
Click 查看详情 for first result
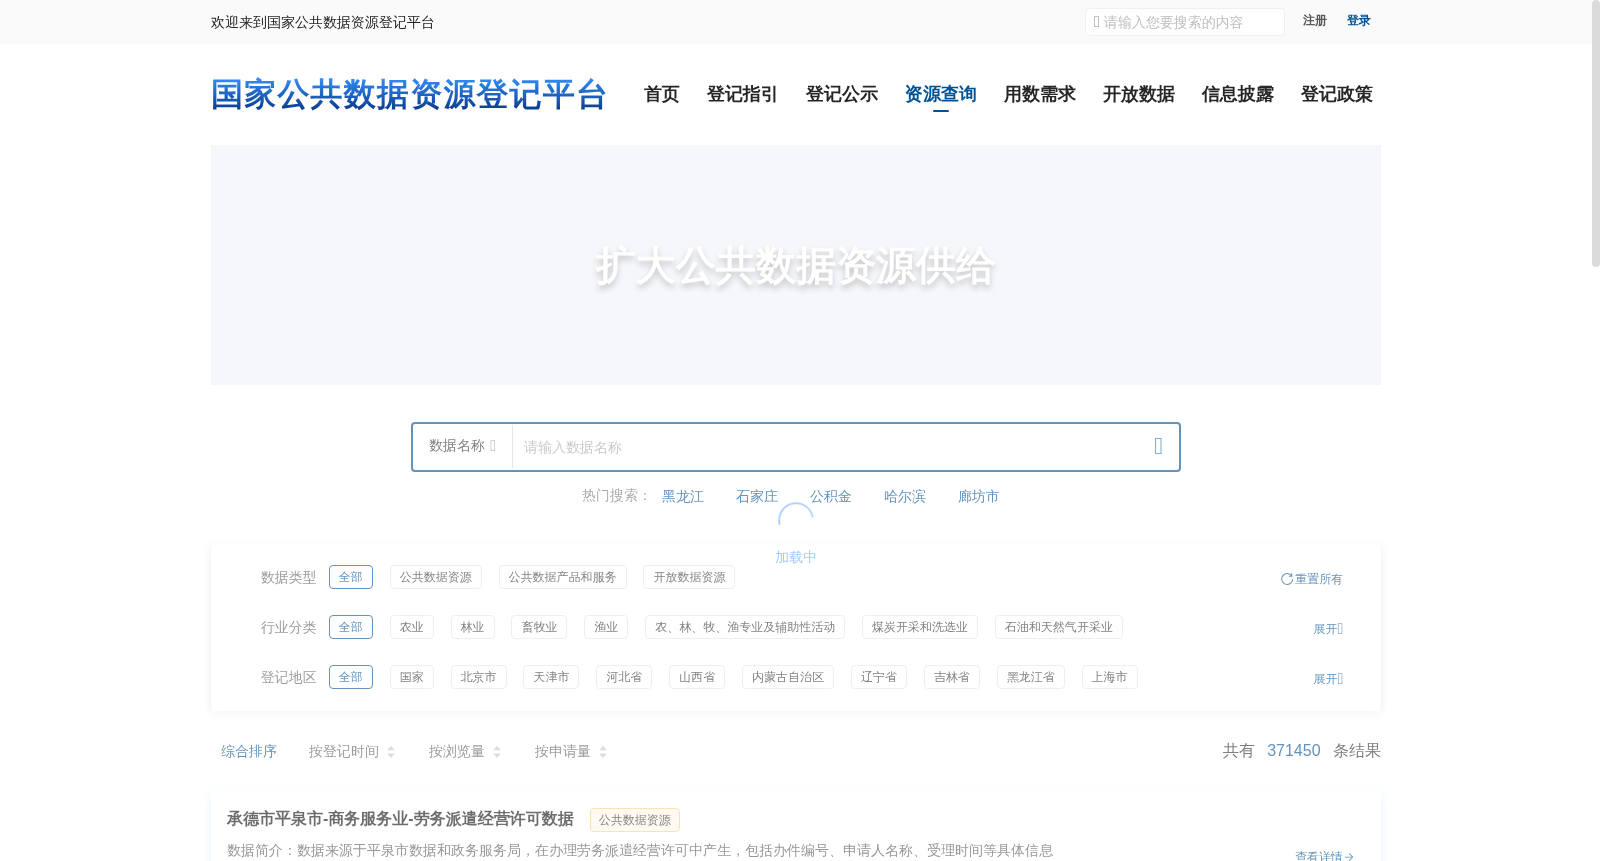coord(1324,855)
